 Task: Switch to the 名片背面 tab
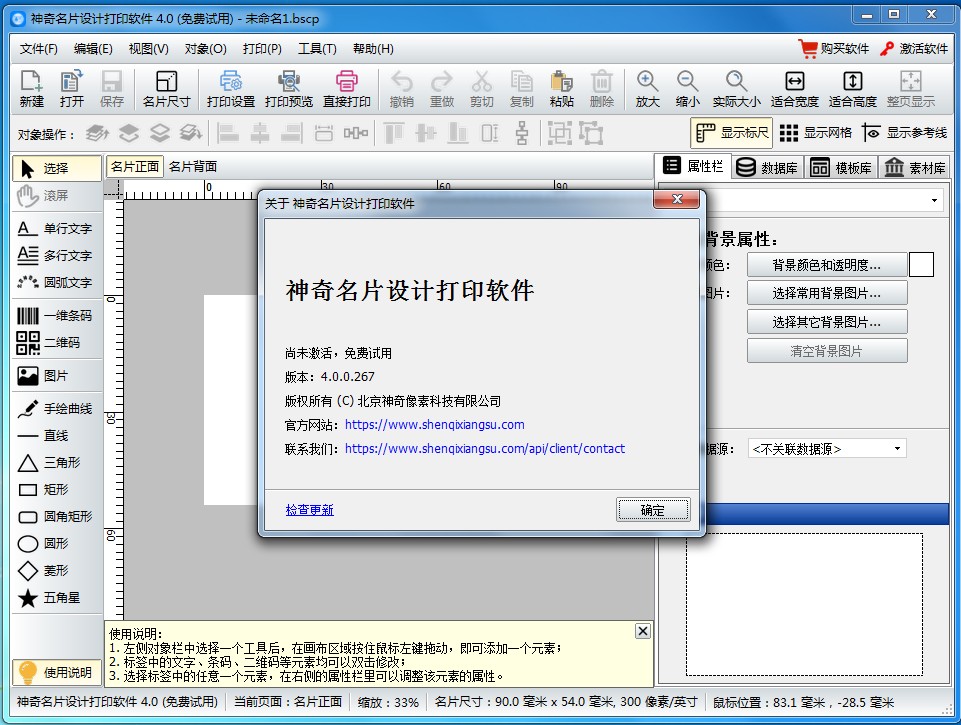coord(192,167)
